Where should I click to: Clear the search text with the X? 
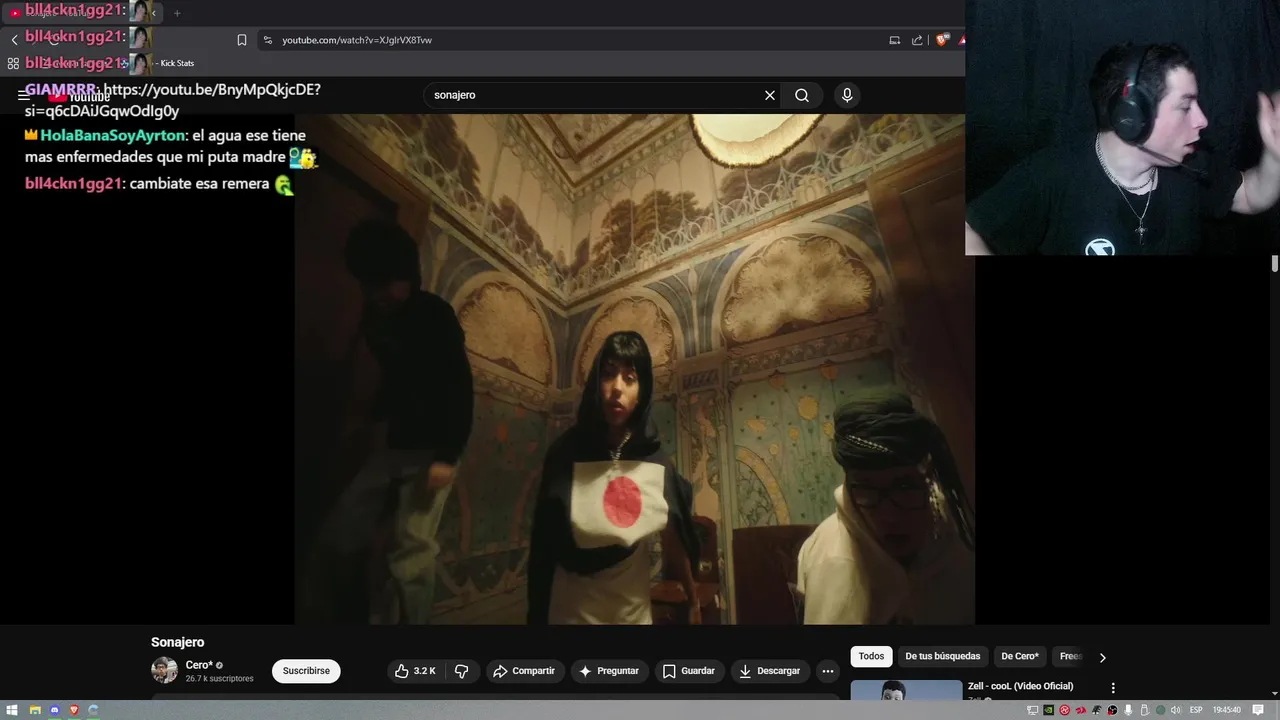(770, 95)
